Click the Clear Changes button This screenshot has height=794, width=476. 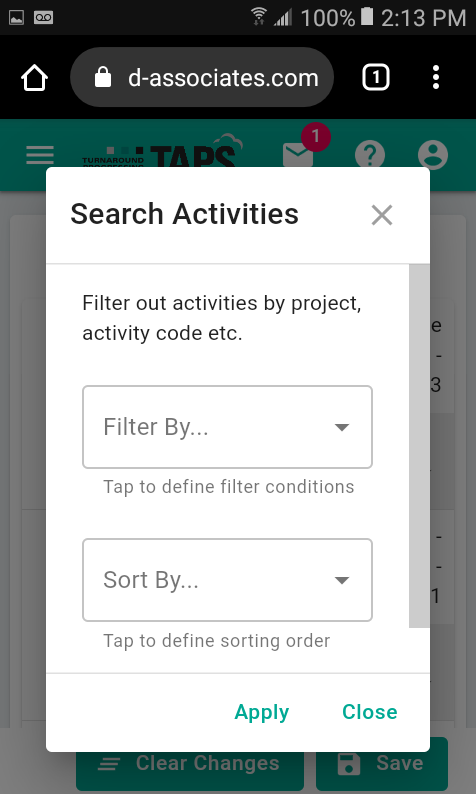click(190, 764)
